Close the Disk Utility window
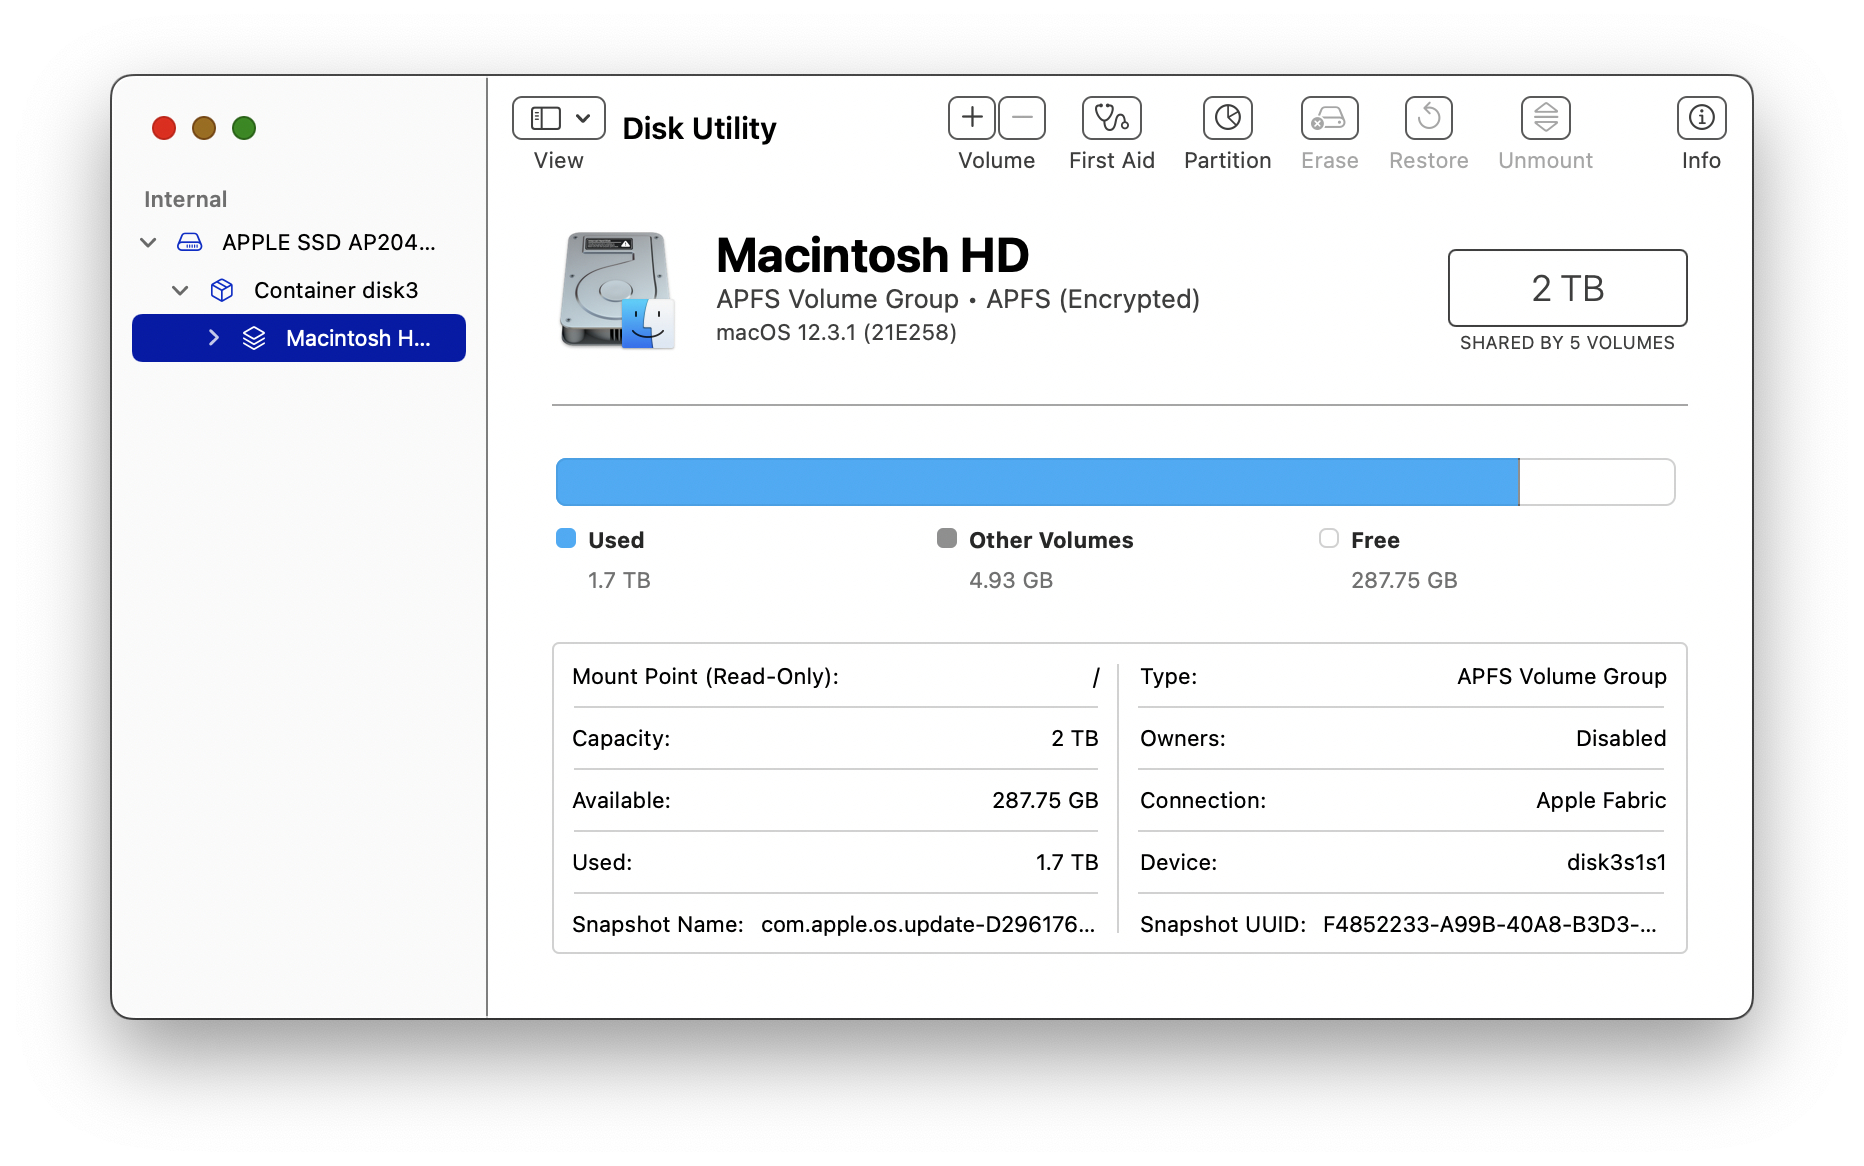The image size is (1864, 1166). (x=164, y=128)
